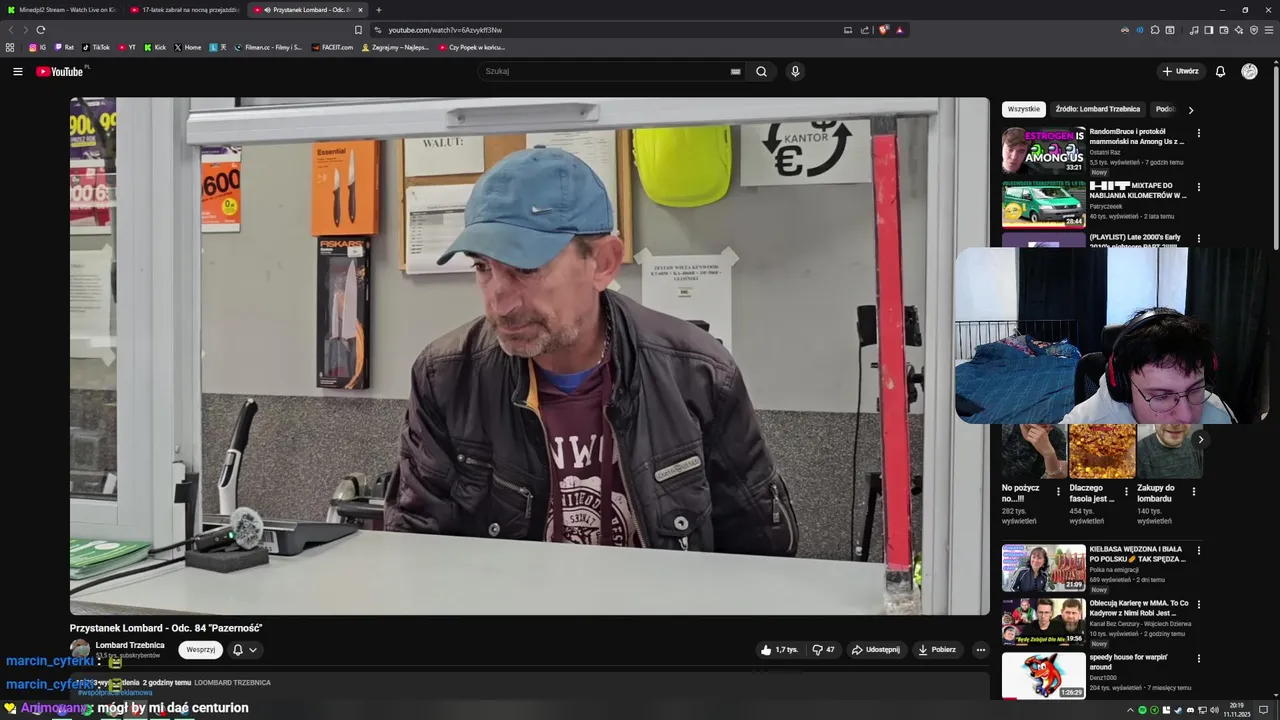Open YouTube notifications bell
The image size is (1280, 720).
(1220, 71)
